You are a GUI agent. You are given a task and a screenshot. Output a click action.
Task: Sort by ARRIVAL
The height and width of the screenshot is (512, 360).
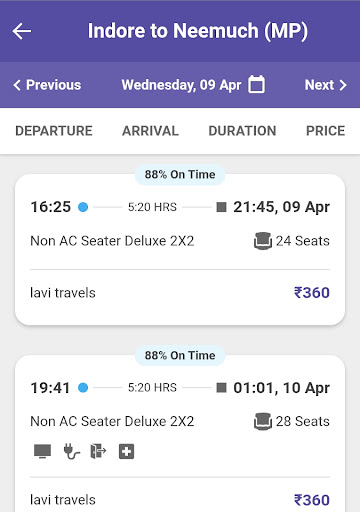(x=150, y=131)
